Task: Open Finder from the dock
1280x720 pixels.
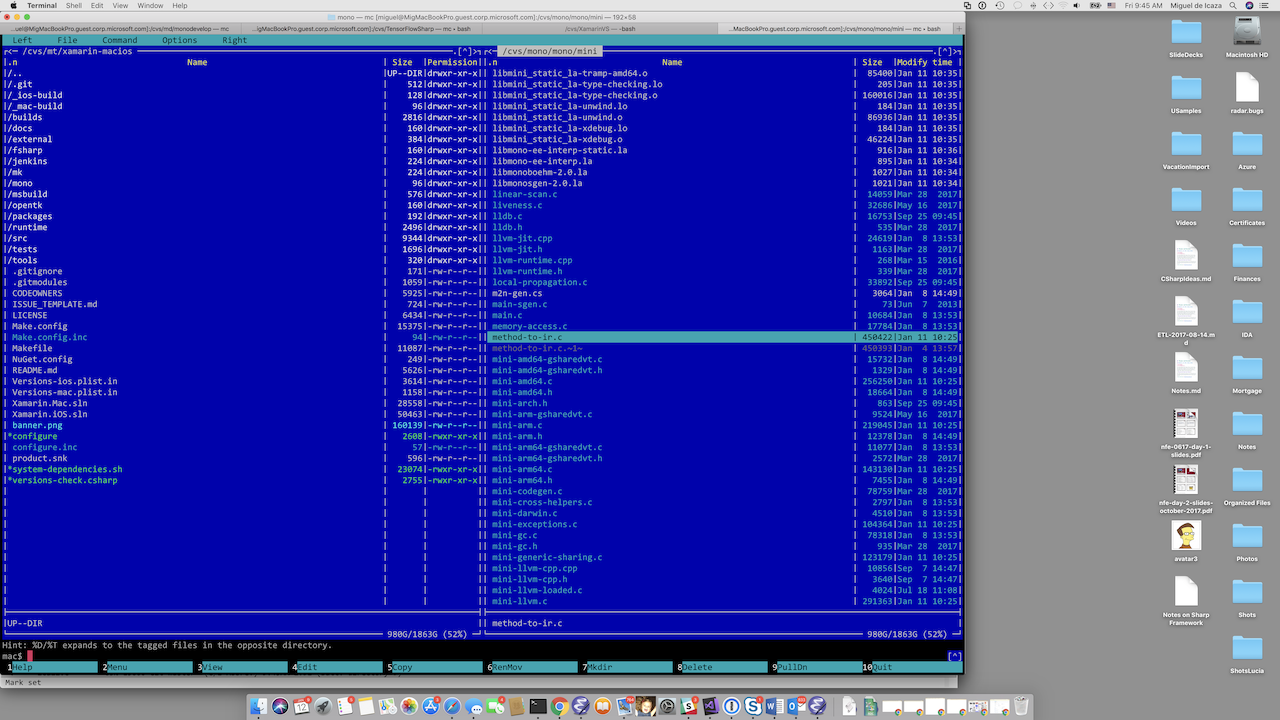Action: [x=258, y=706]
